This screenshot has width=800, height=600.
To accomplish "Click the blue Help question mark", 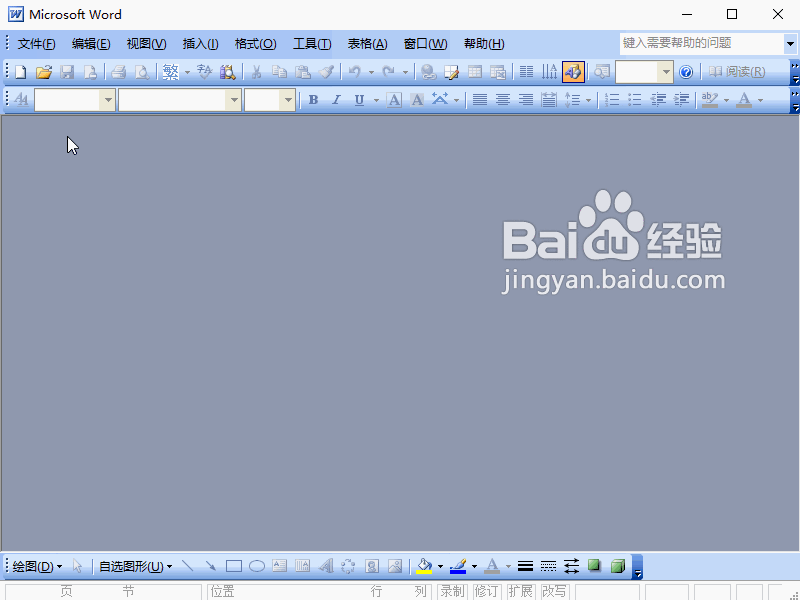I will tap(686, 72).
